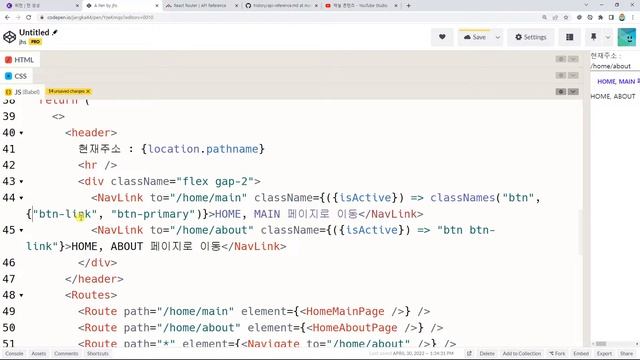The image size is (640, 360).
Task: Open HTML editor dropdown menu
Action: (573, 59)
